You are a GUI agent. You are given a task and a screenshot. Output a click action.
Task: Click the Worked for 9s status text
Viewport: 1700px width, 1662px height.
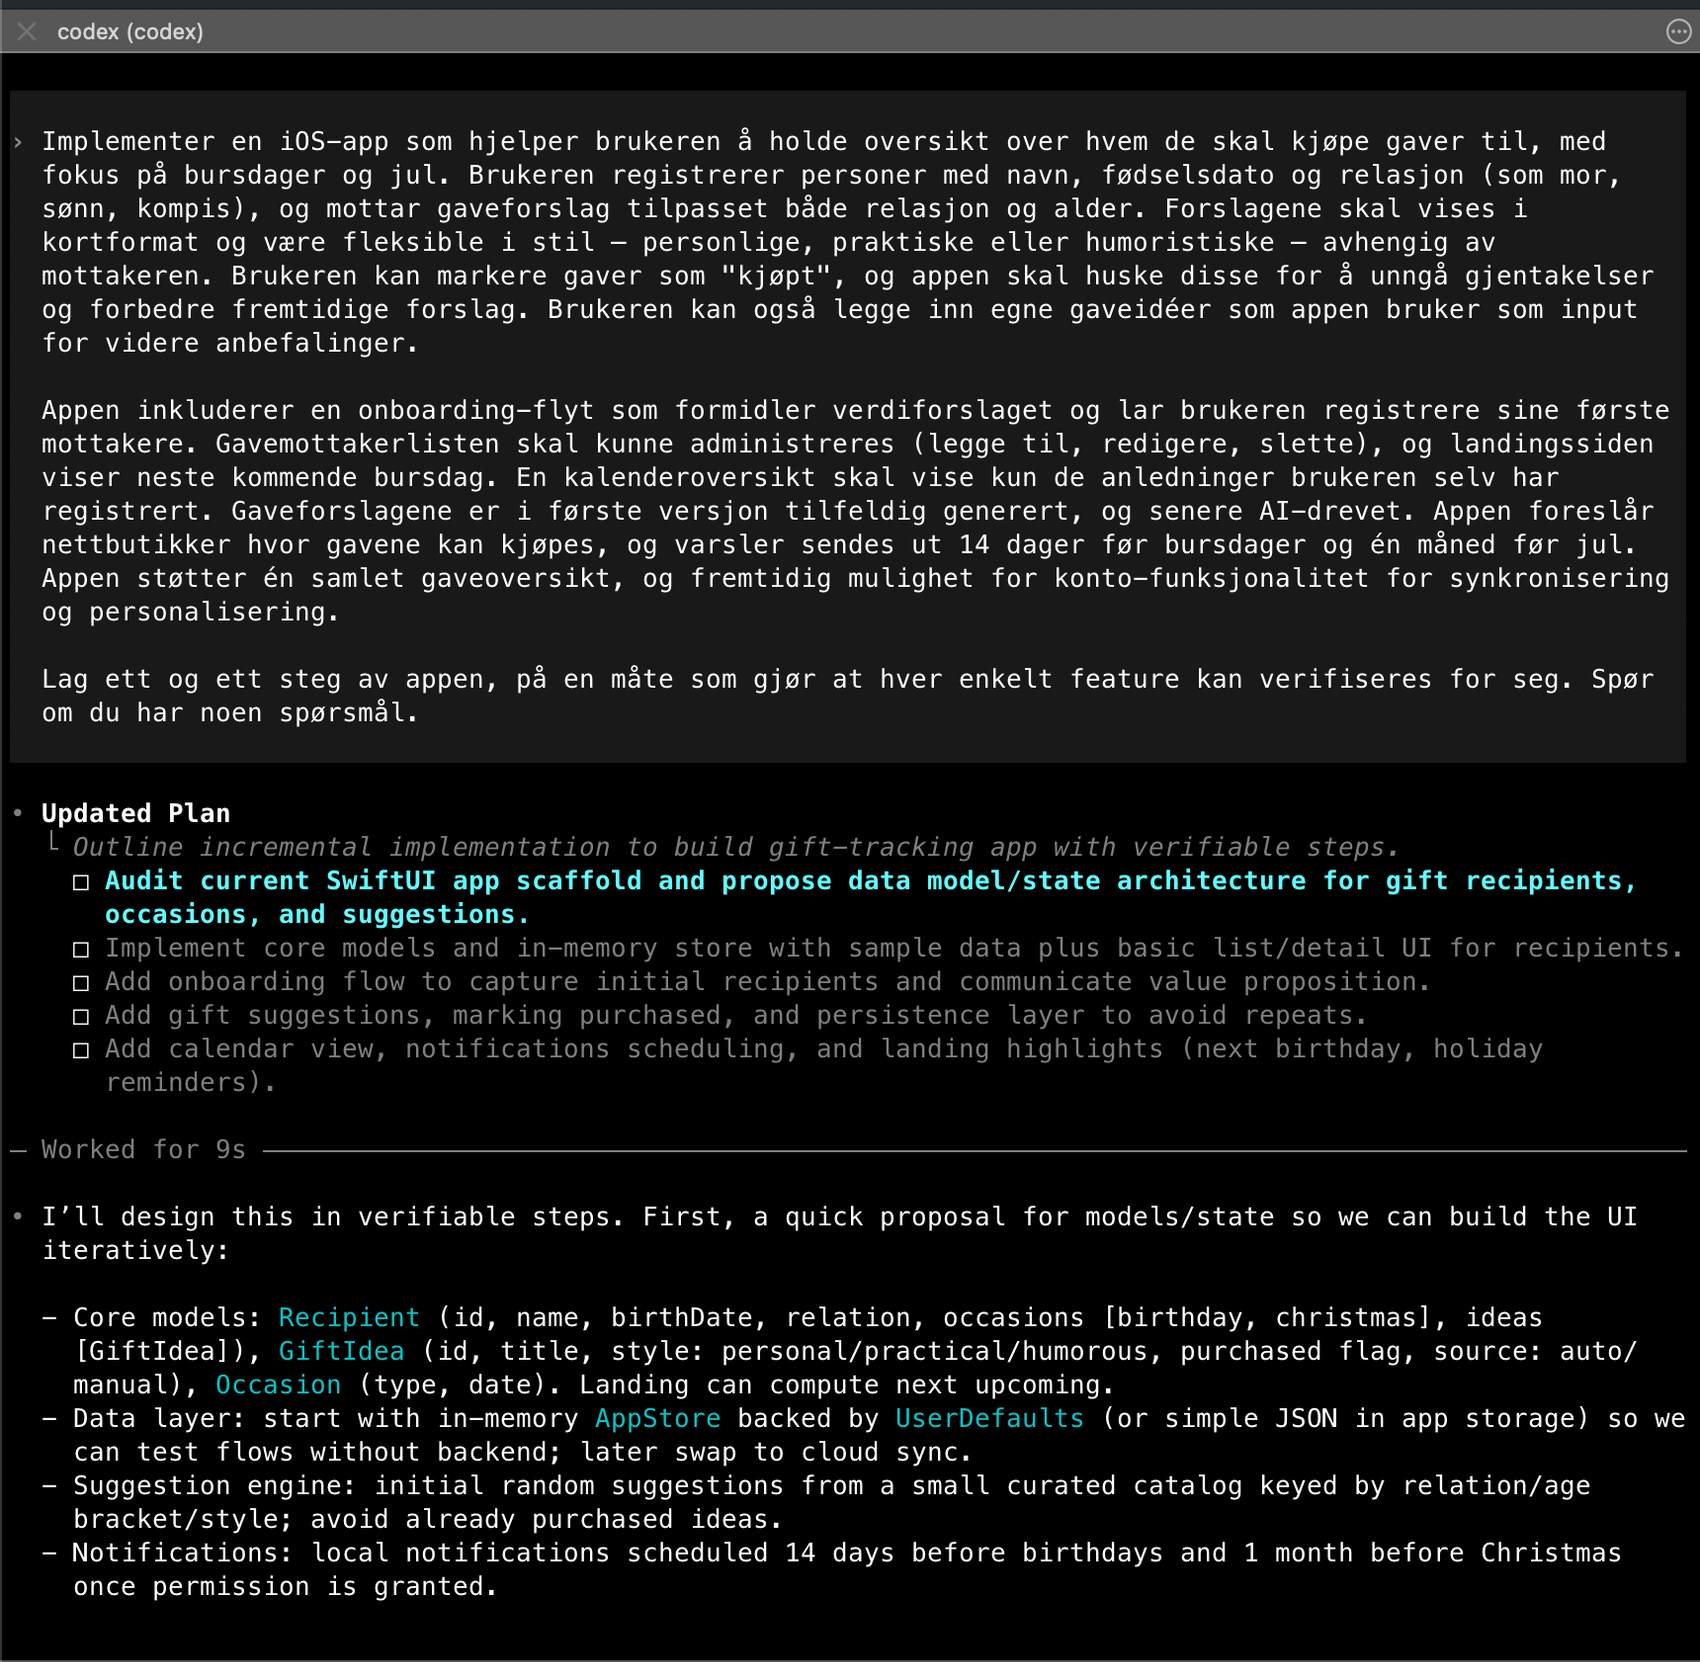(143, 1149)
